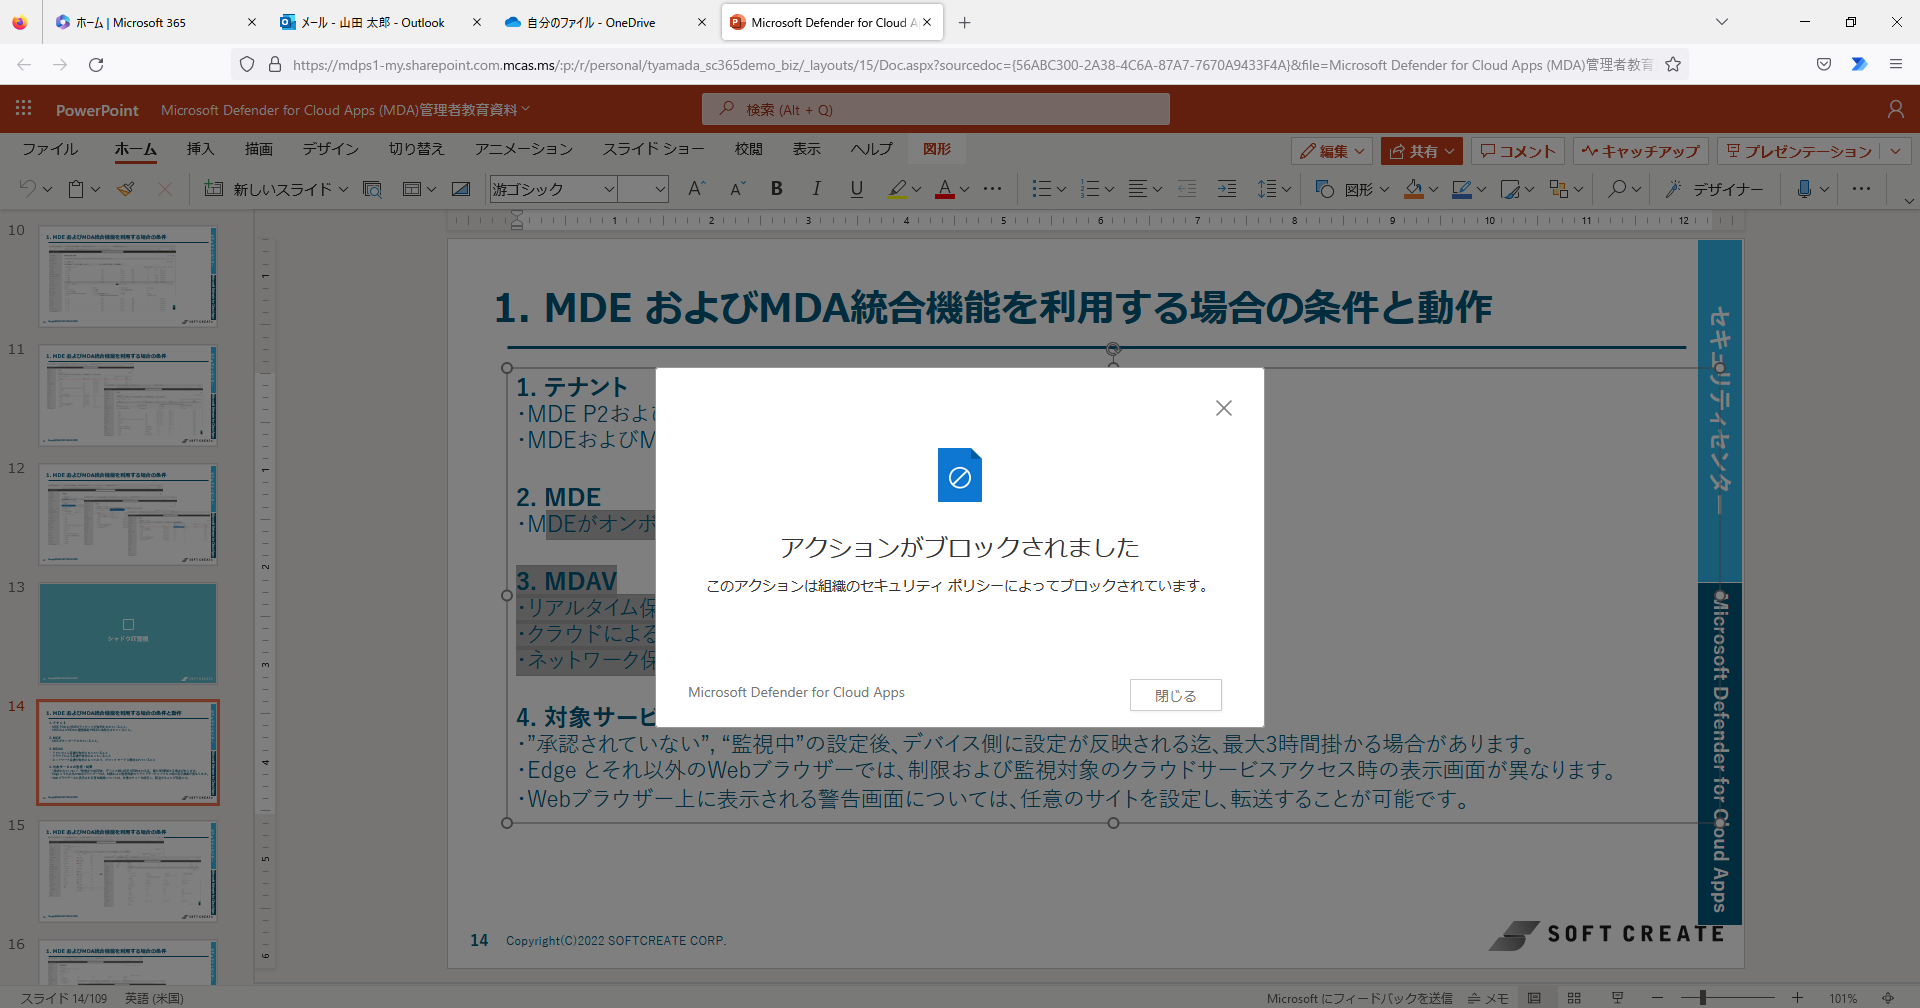Screen dimensions: 1920x1008
Task: Increase font size with A-up icon
Action: pos(697,189)
